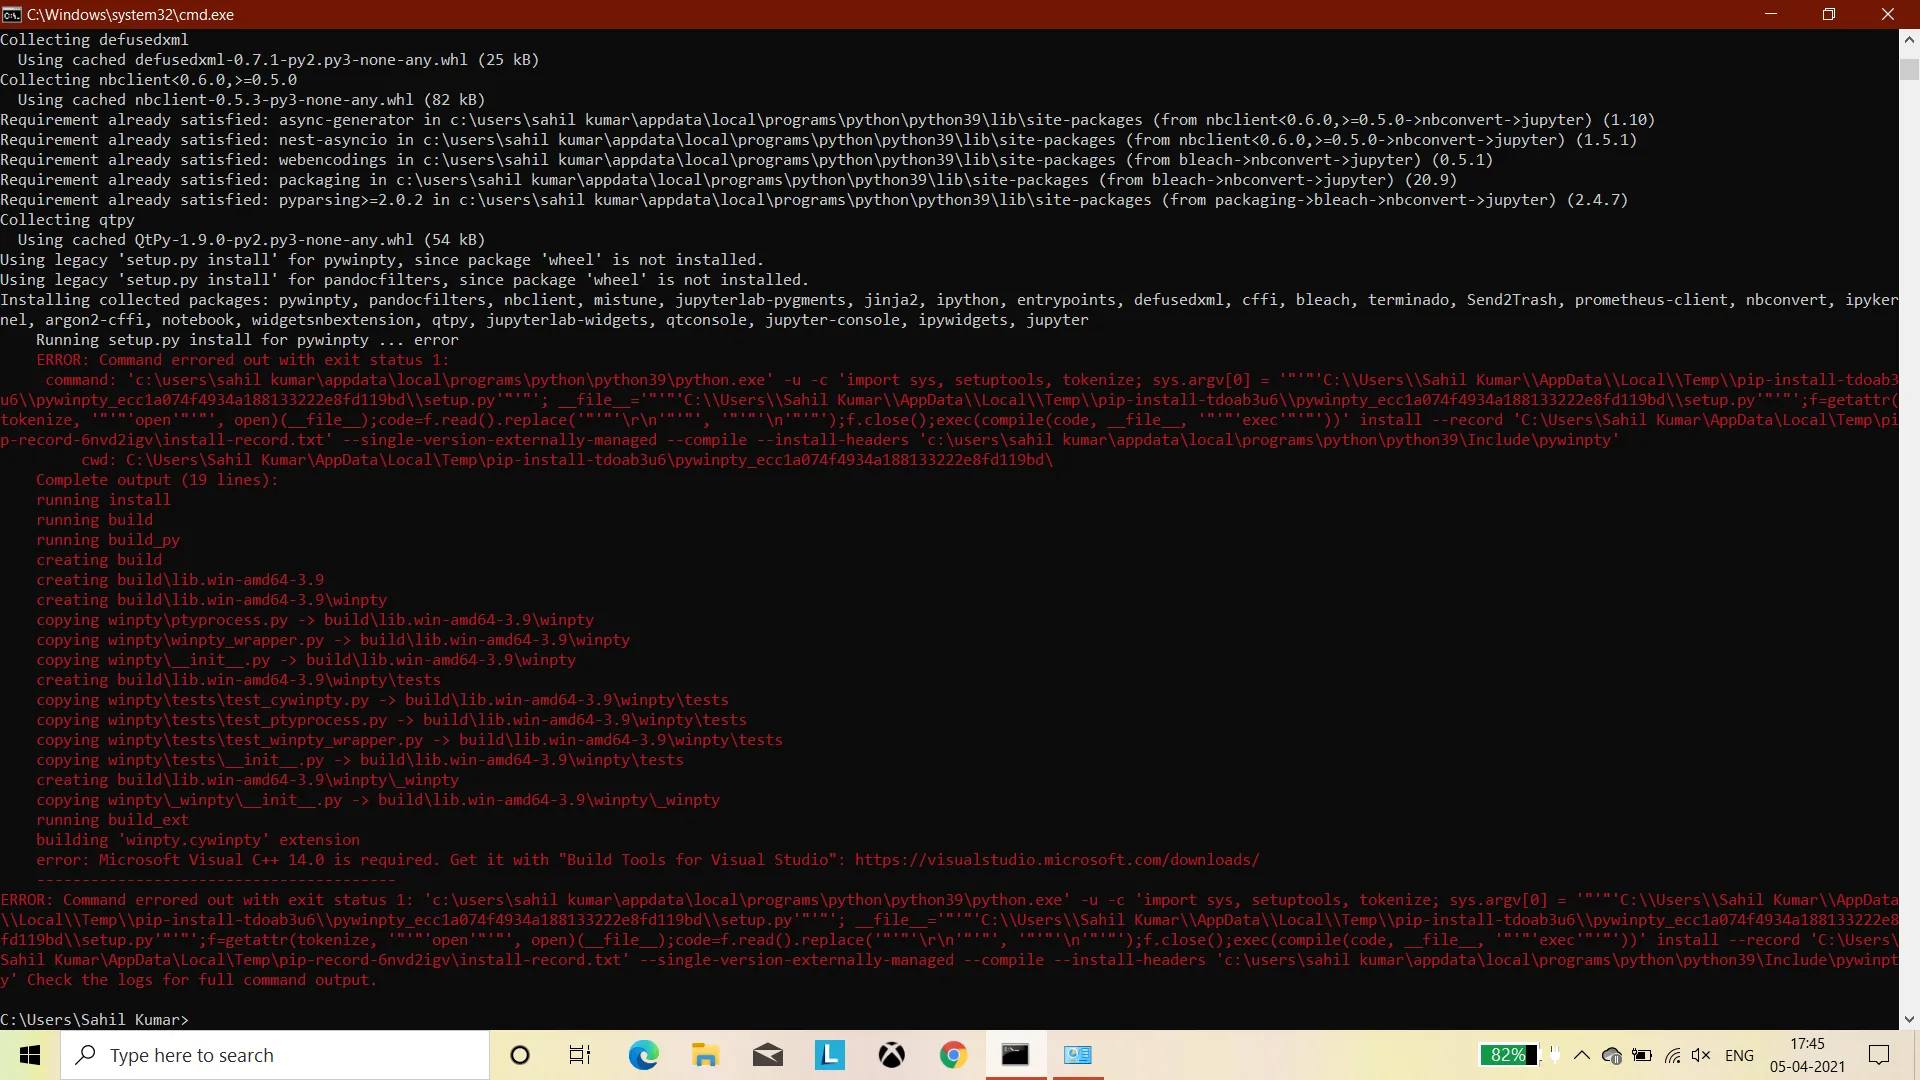This screenshot has height=1080, width=1920.
Task: Open the Wi-Fi network tray icon
Action: click(x=1672, y=1055)
